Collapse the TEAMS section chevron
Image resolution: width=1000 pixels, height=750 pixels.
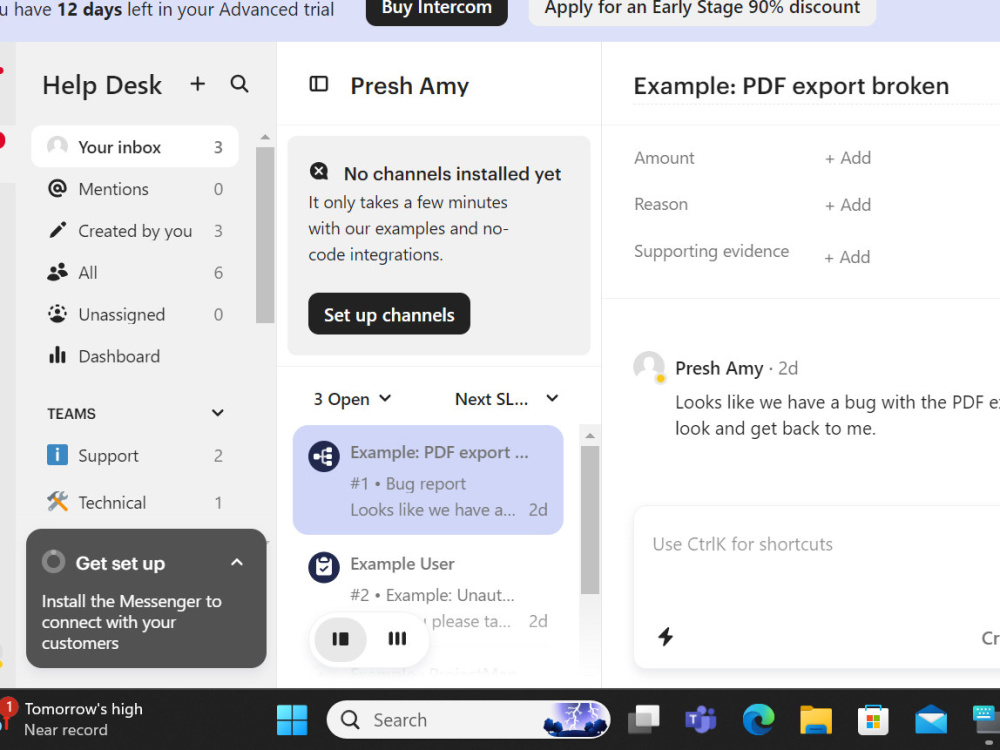[217, 413]
